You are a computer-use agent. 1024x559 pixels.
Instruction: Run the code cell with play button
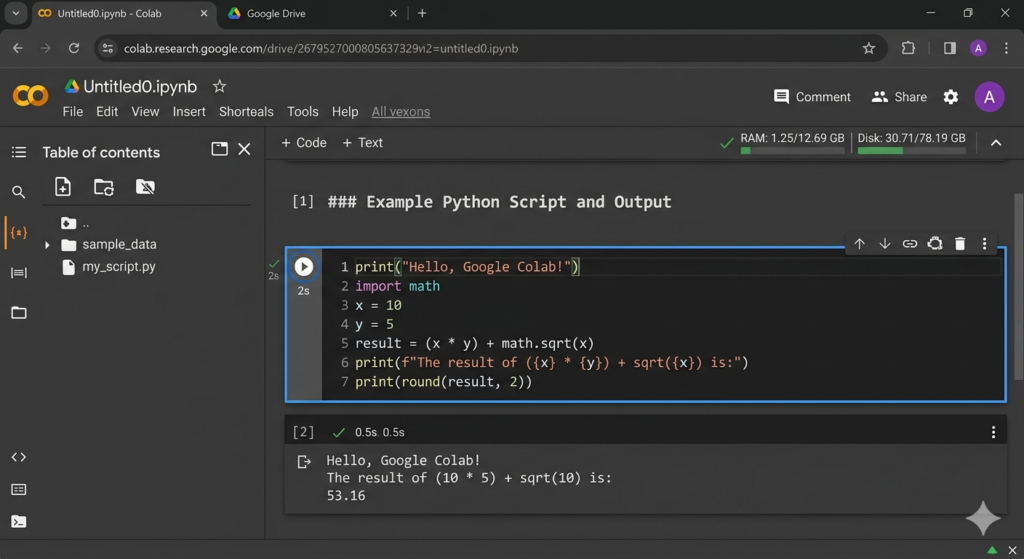[304, 267]
